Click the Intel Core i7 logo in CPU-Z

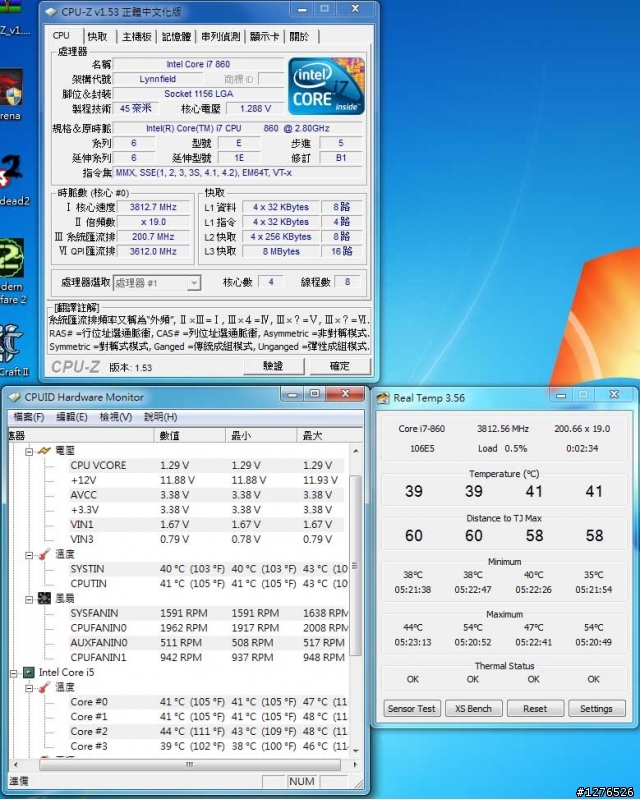point(326,86)
